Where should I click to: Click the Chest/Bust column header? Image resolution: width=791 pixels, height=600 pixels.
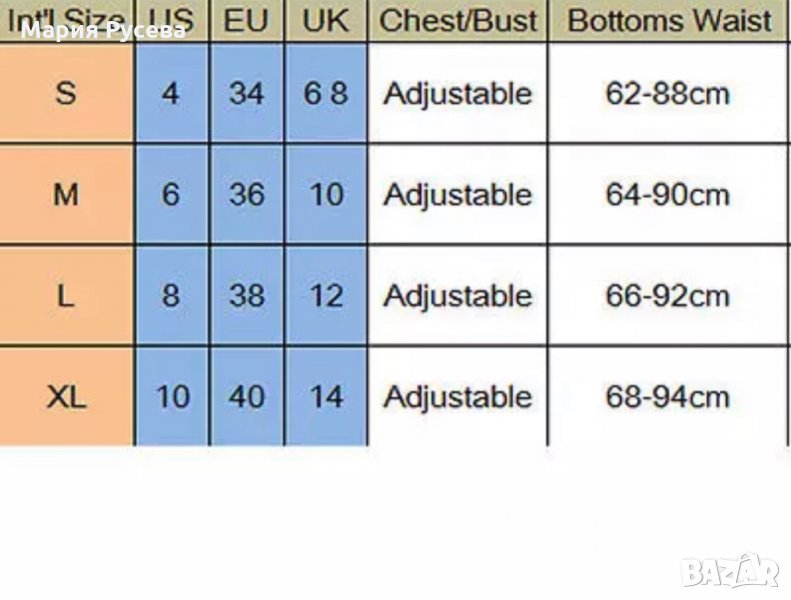[458, 20]
